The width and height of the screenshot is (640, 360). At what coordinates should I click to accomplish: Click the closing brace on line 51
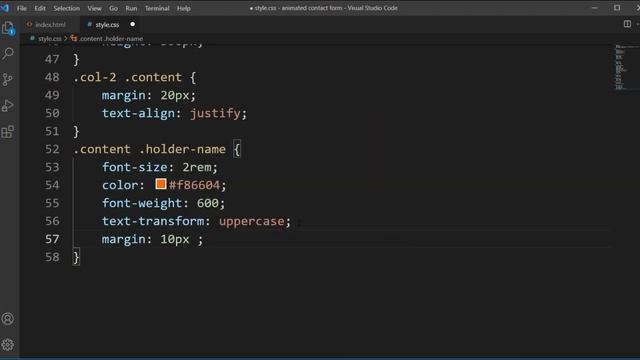(x=76, y=131)
